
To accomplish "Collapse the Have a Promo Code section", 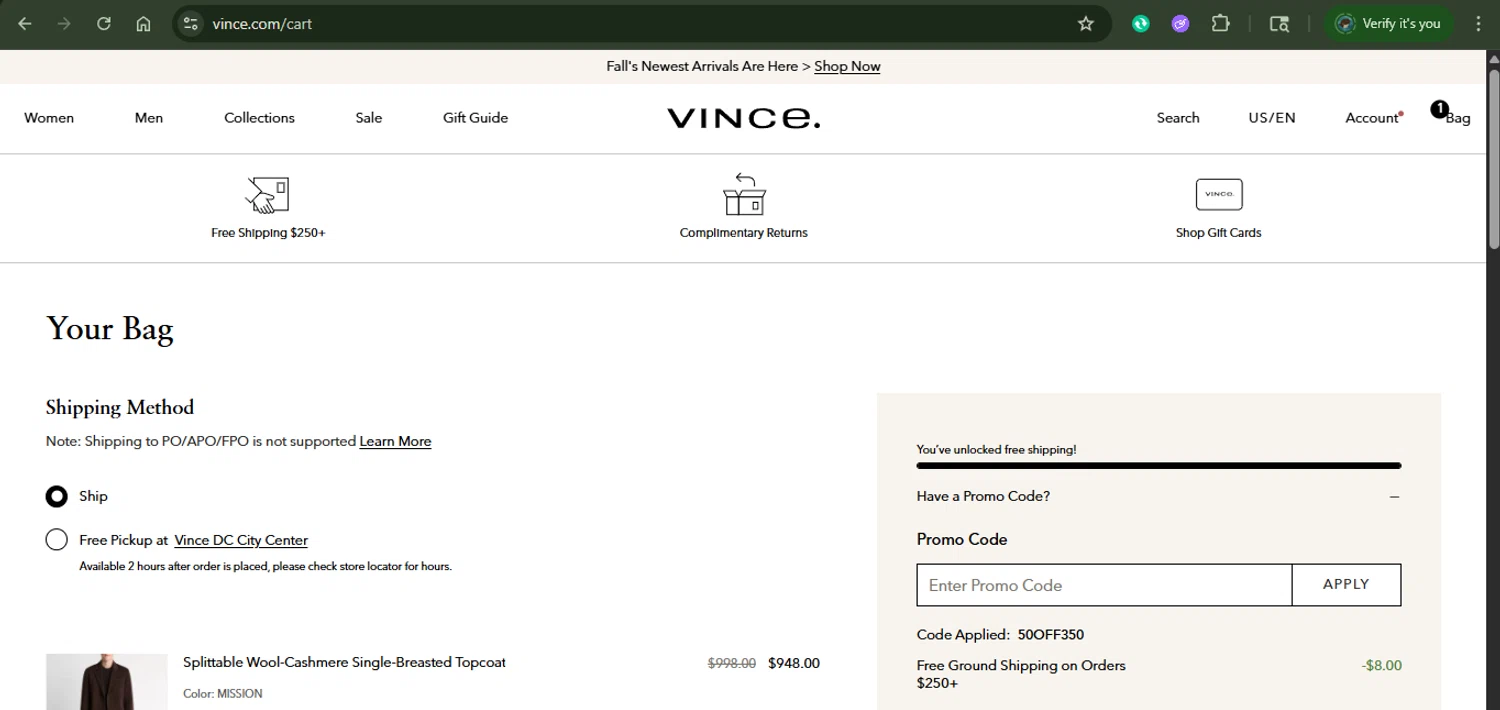I will tap(1394, 496).
